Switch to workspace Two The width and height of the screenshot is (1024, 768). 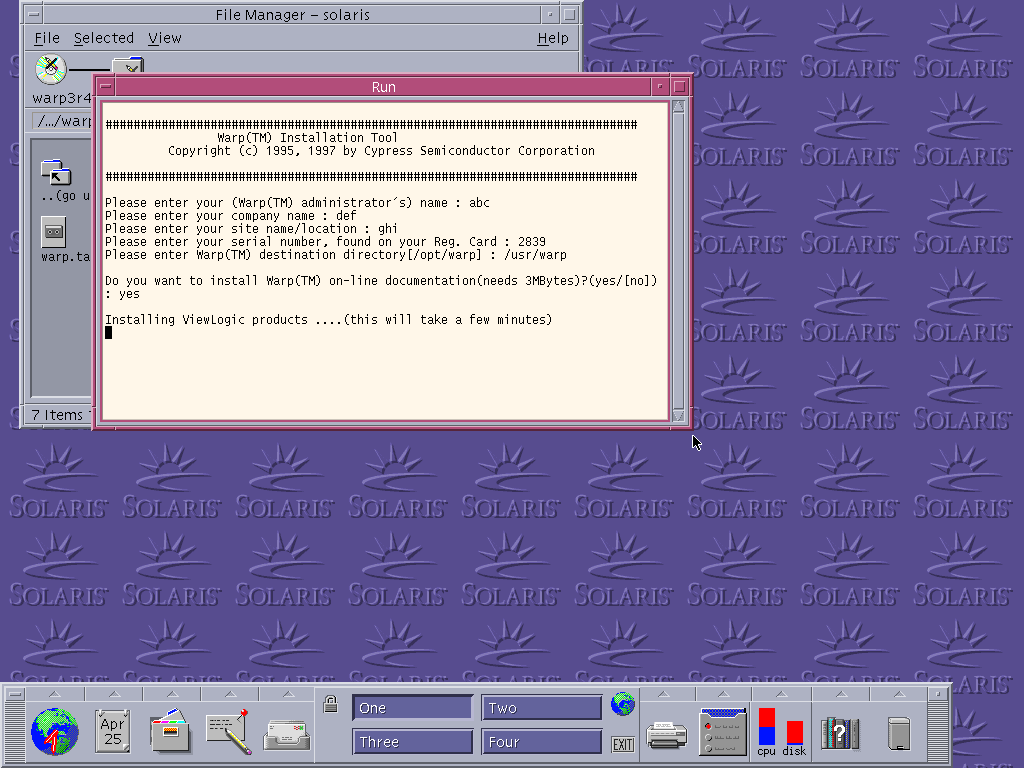541,708
